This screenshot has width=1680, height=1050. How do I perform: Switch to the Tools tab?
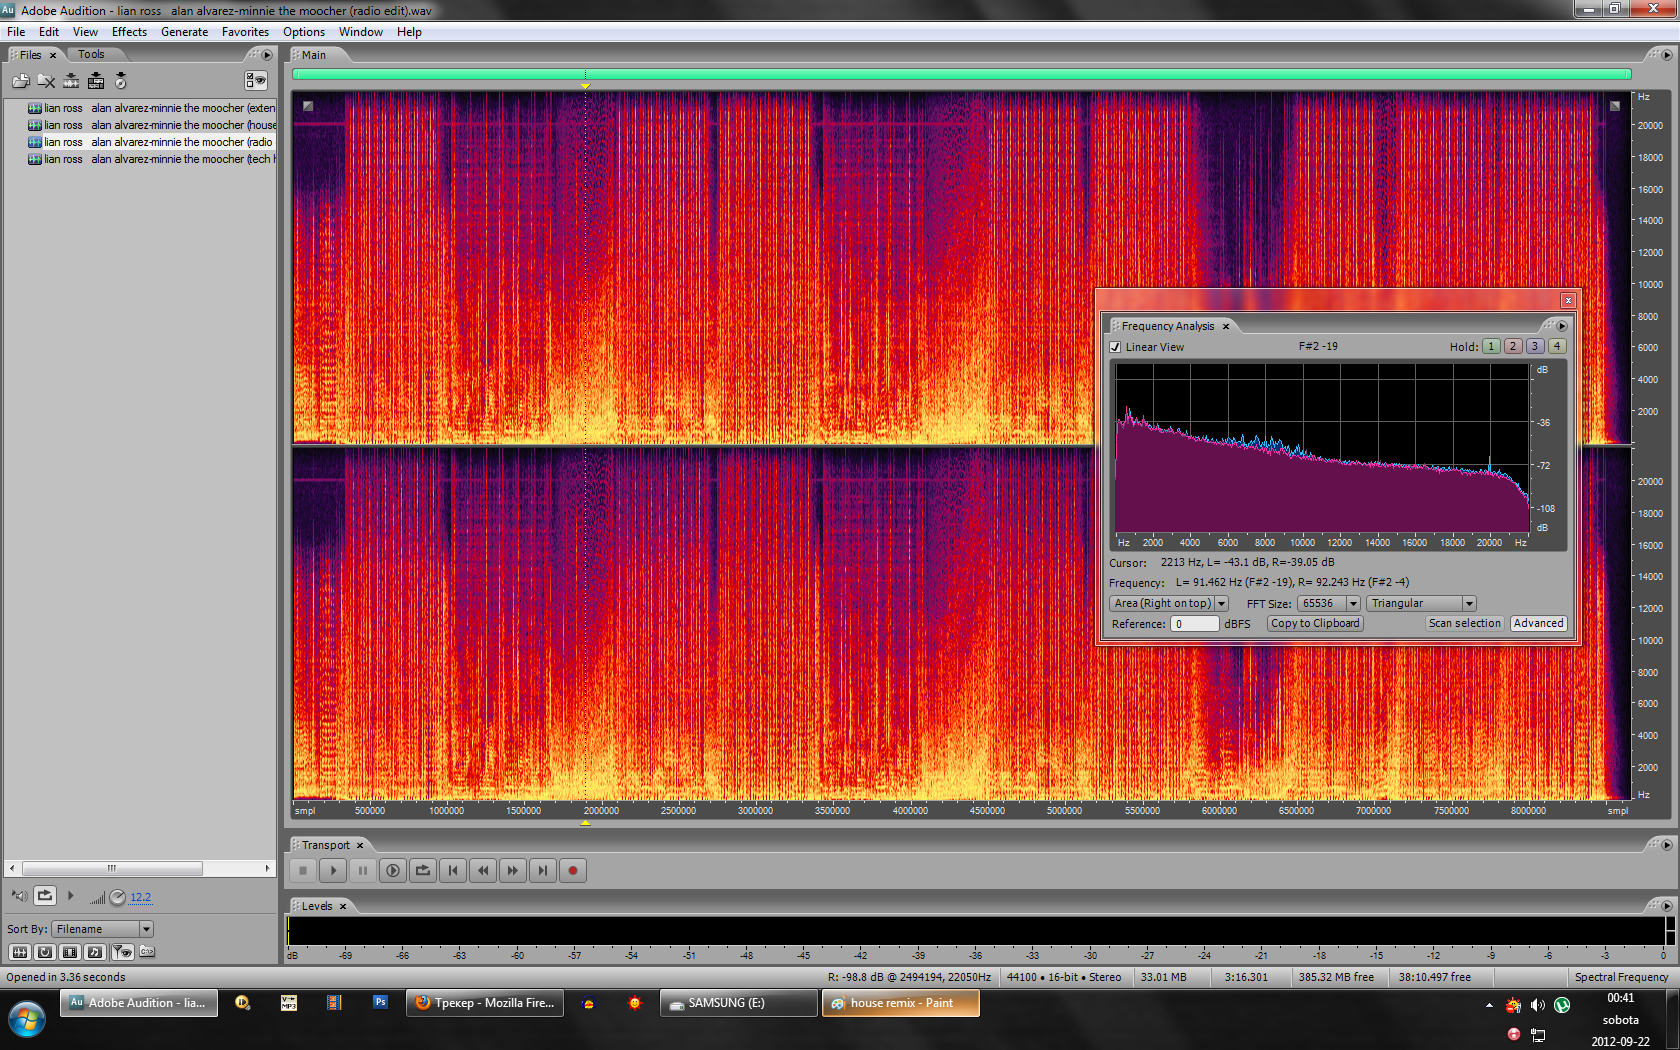(91, 55)
